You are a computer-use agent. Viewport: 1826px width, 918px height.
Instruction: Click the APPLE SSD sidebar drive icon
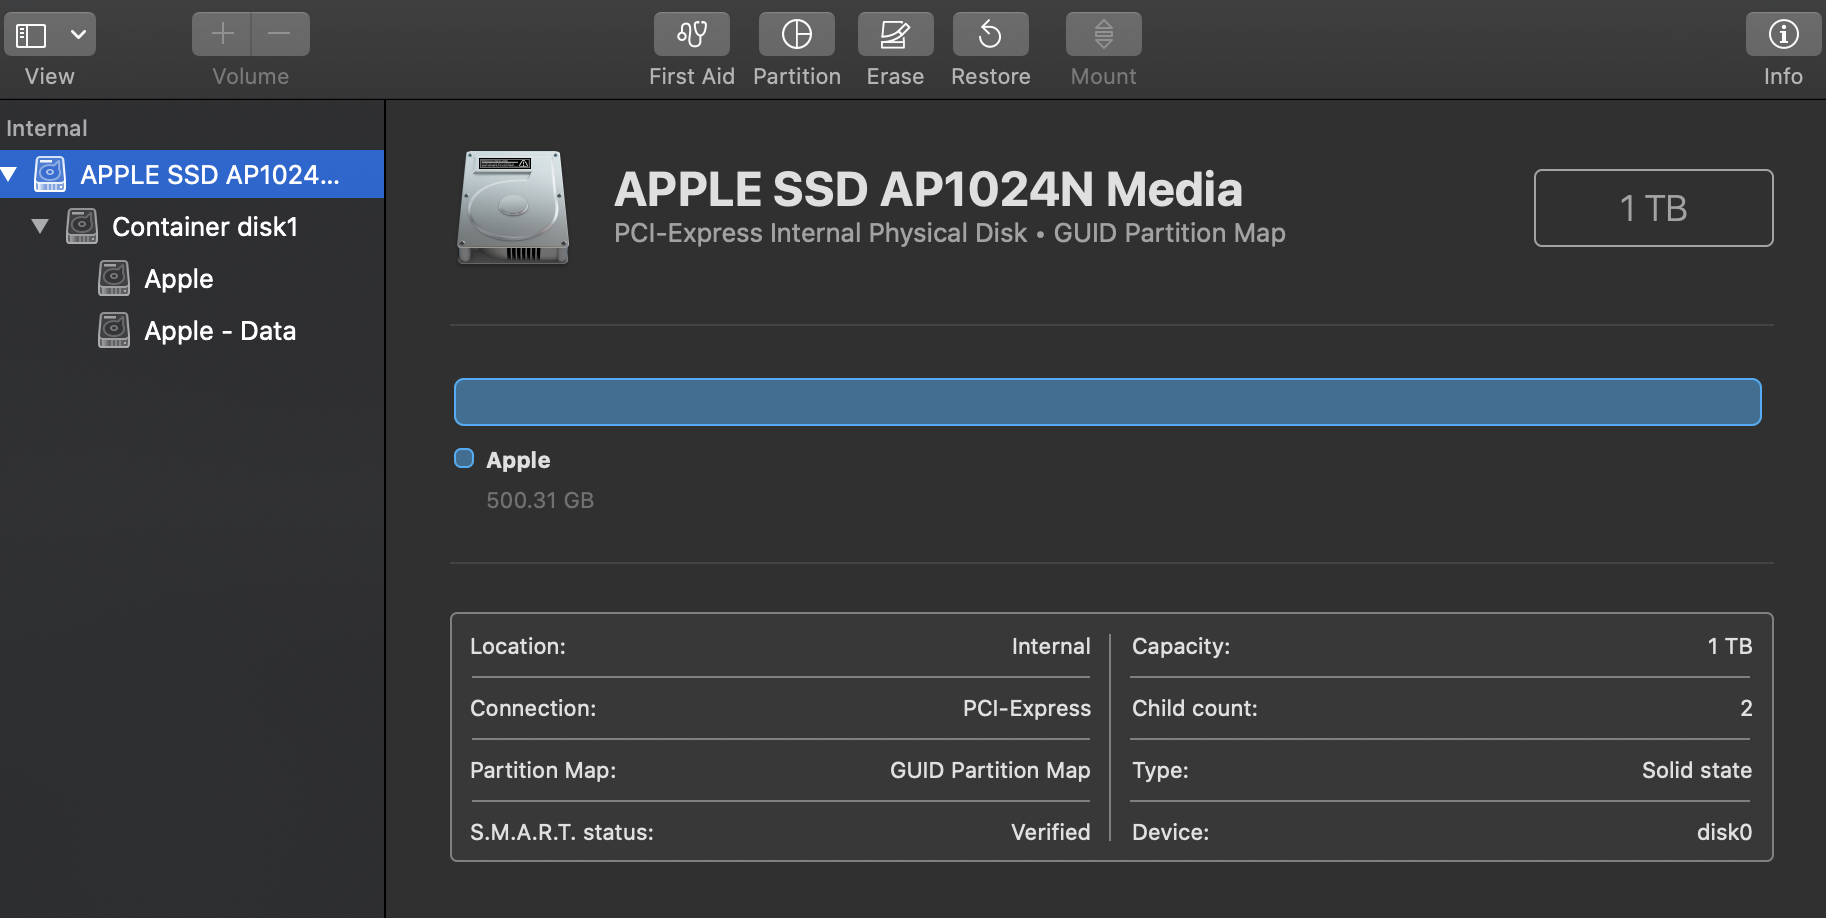[50, 174]
